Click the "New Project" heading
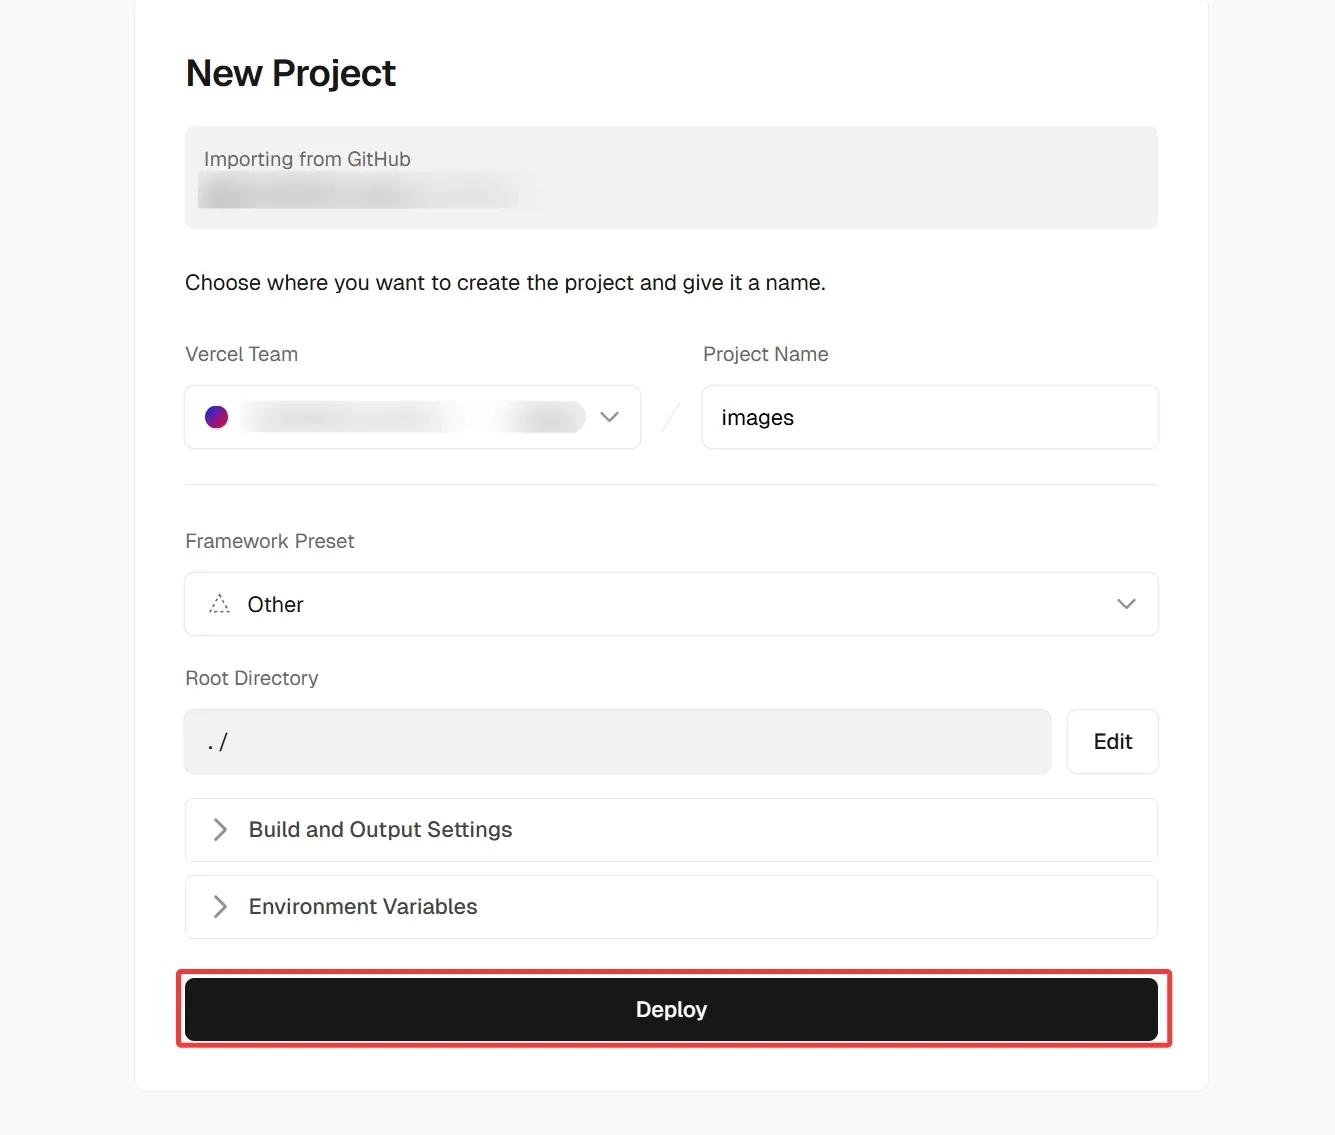This screenshot has height=1135, width=1335. tap(291, 73)
